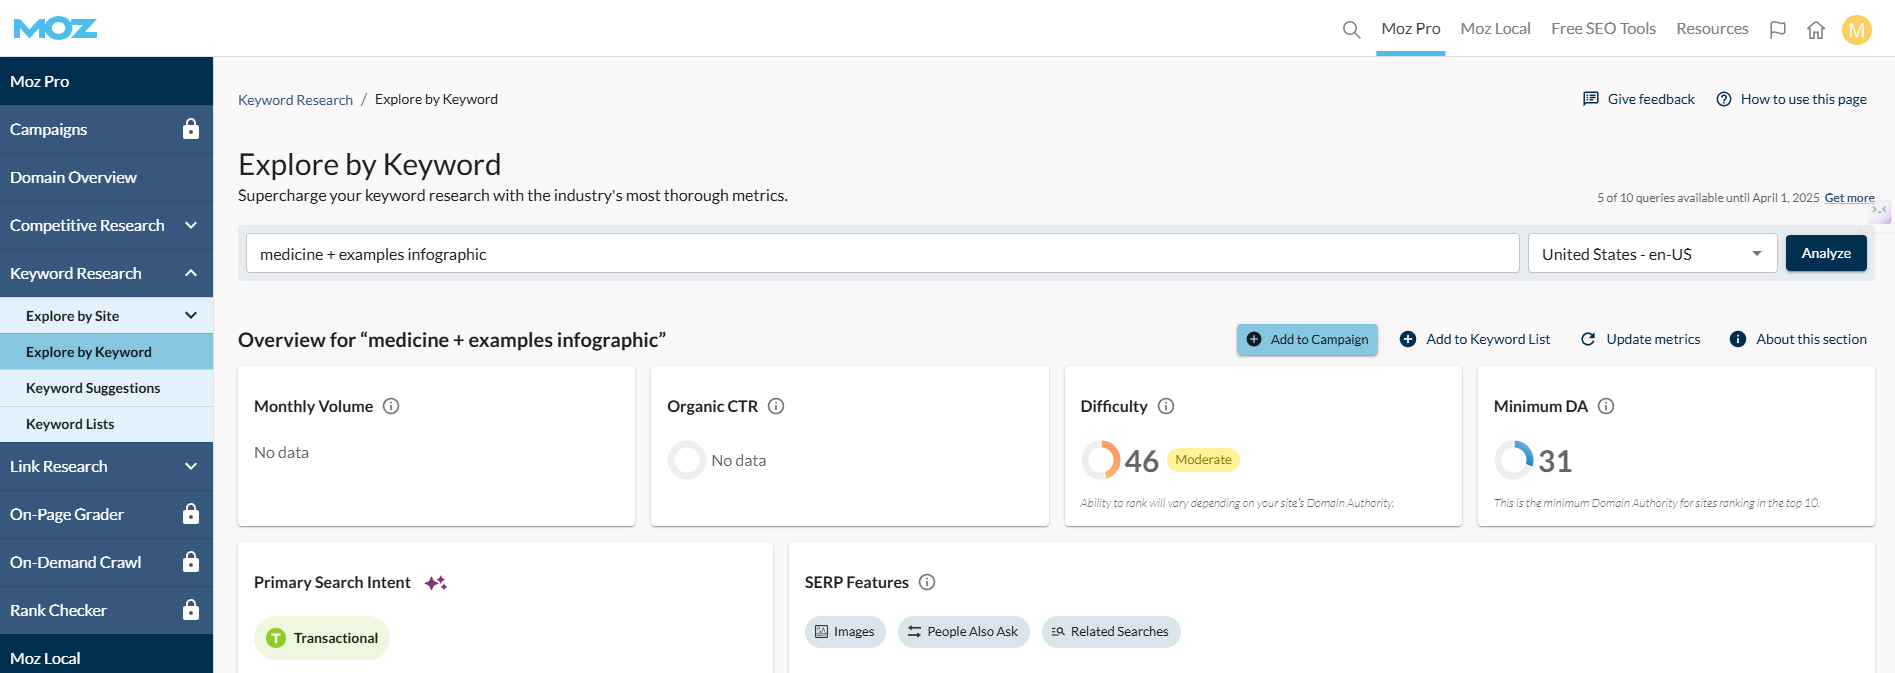Click the home icon in top bar
The image size is (1895, 673).
point(1816,30)
